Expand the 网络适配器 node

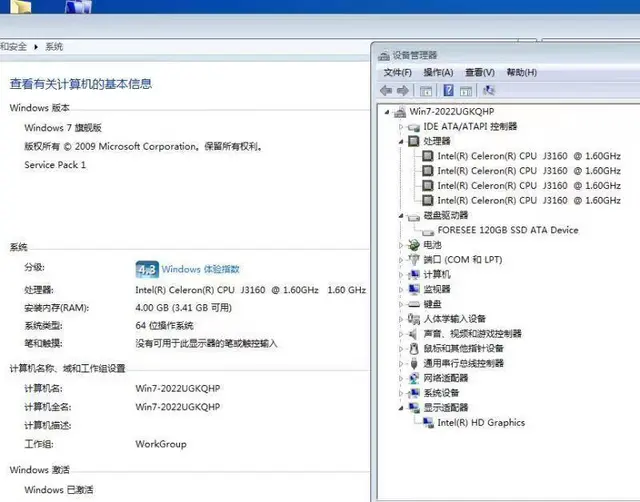[401, 378]
